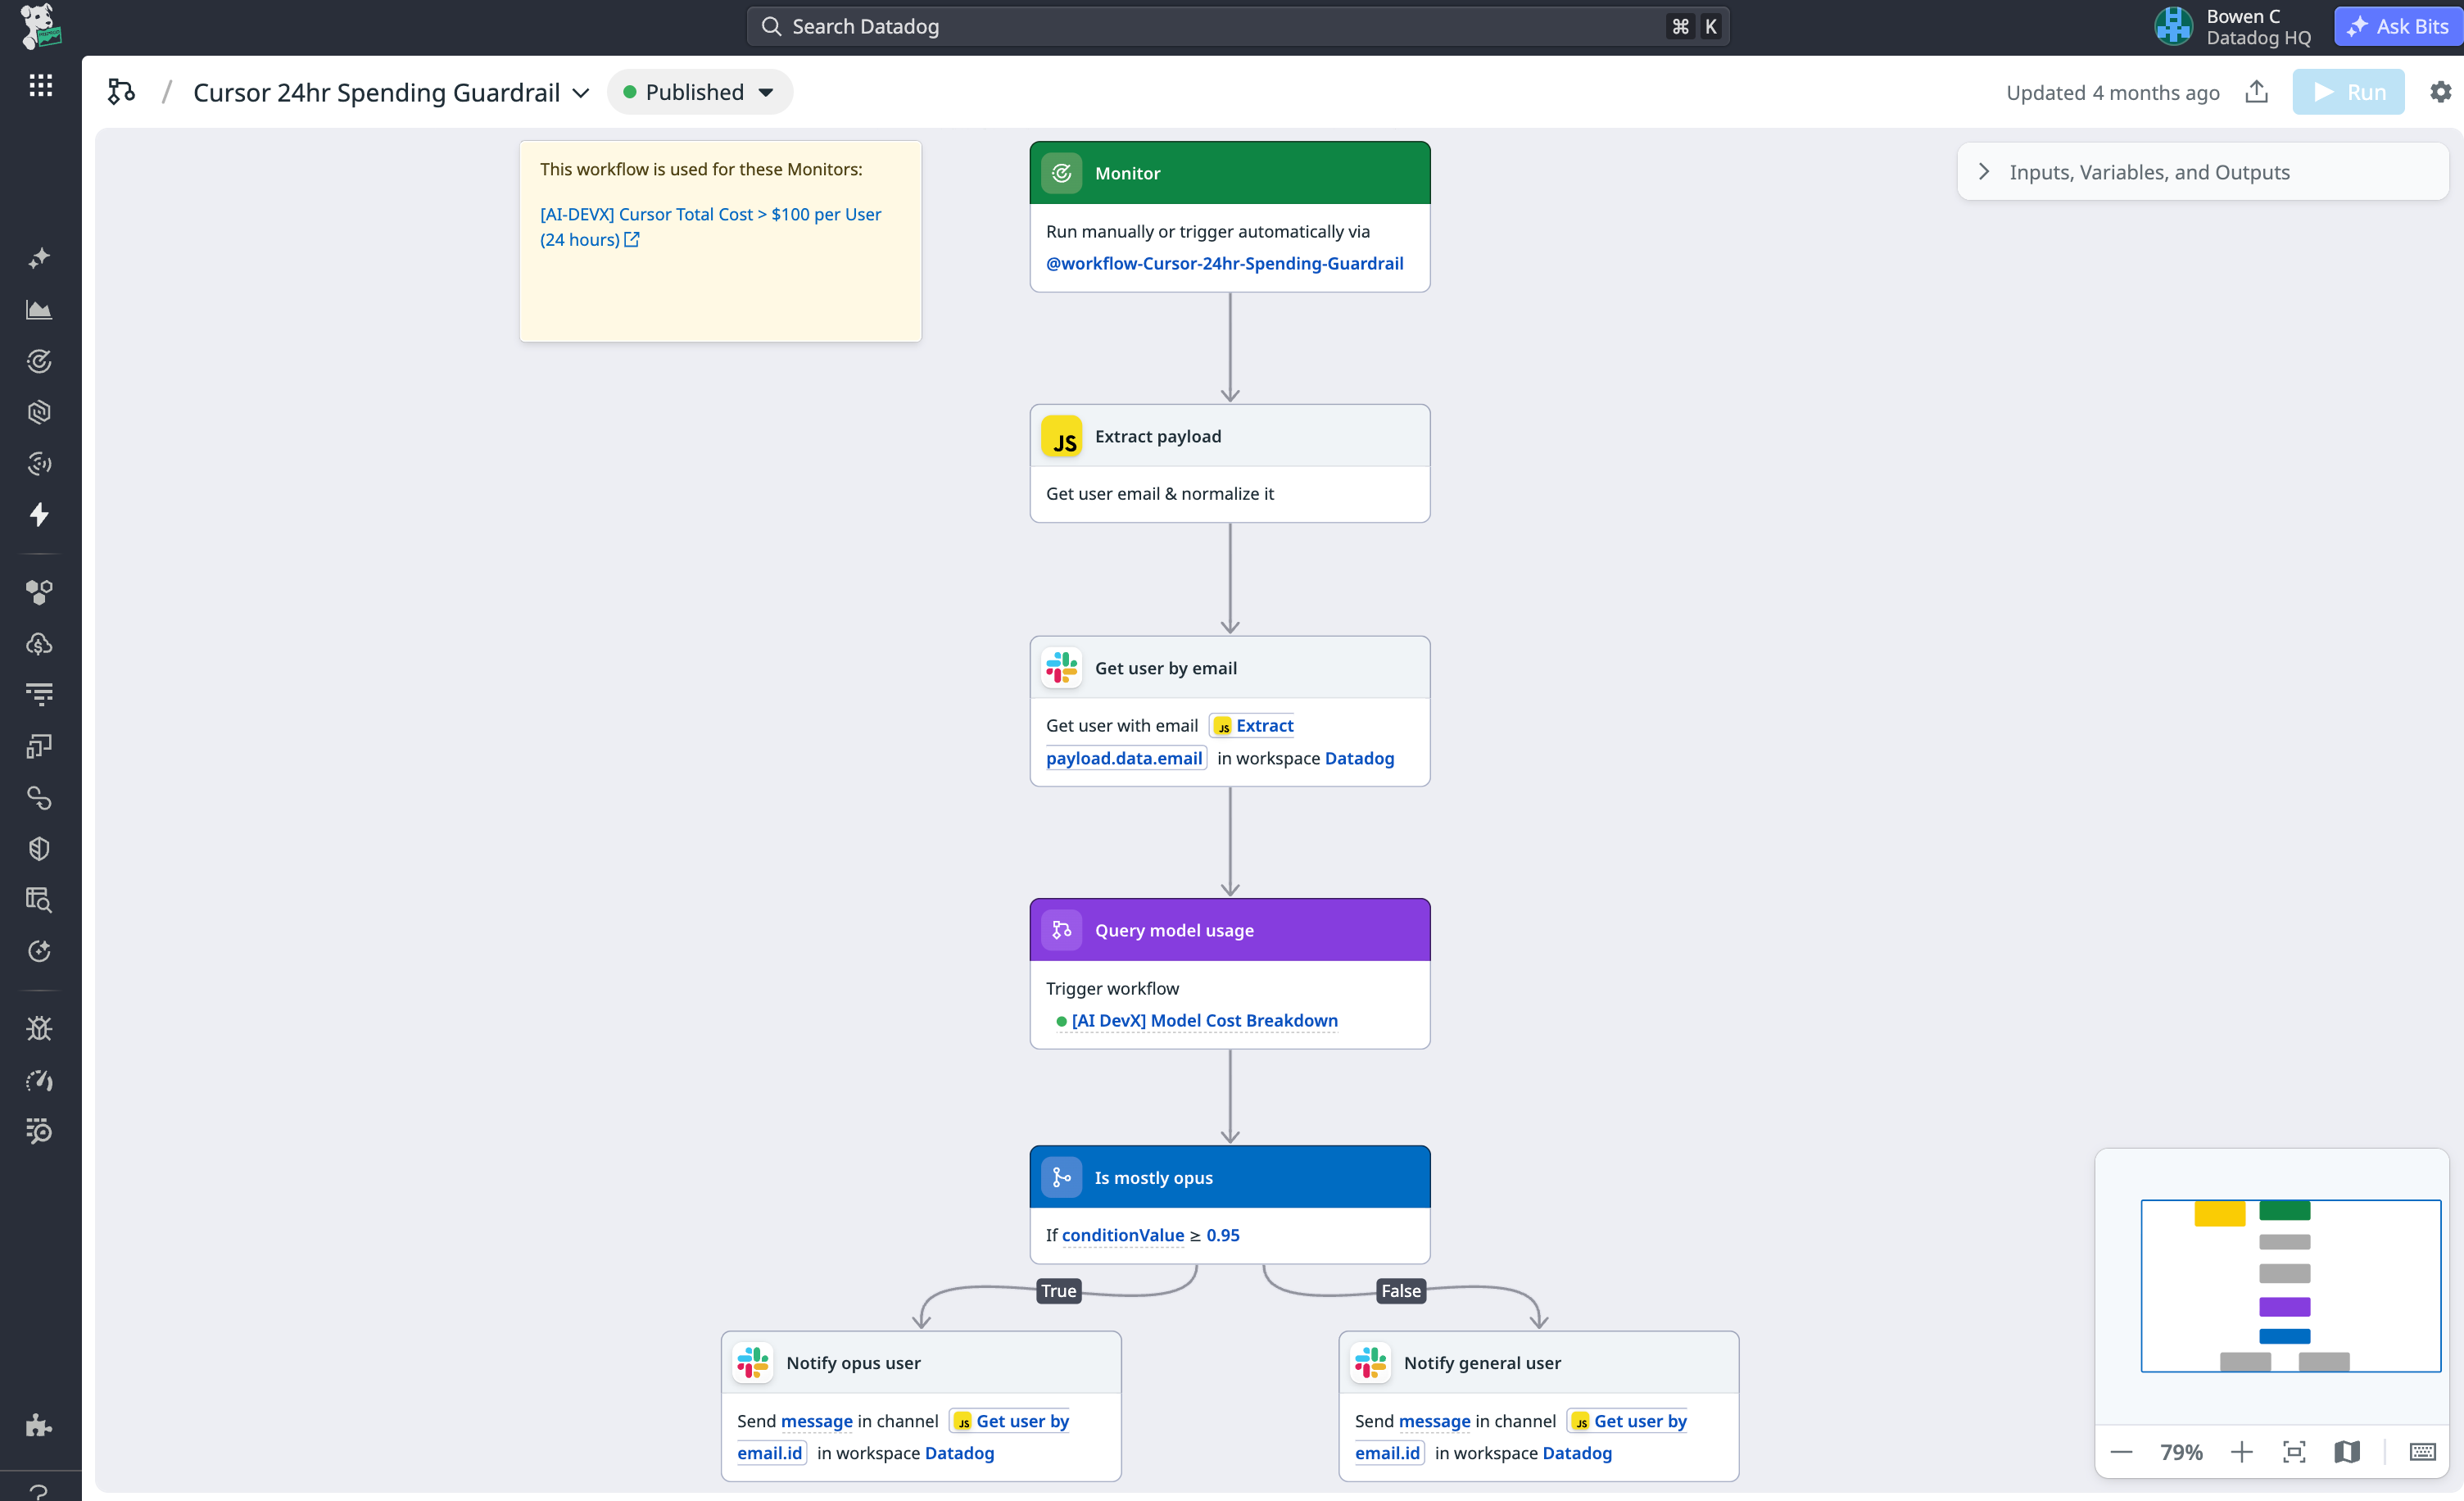
Task: Select the Notify general user step
Action: coord(1538,1405)
